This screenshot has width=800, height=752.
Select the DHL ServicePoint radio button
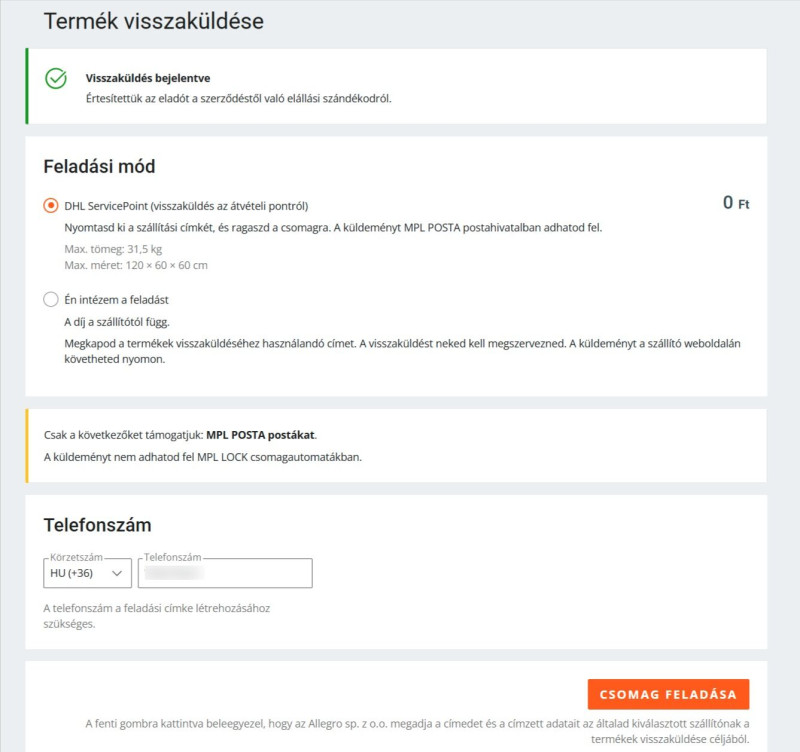point(51,205)
